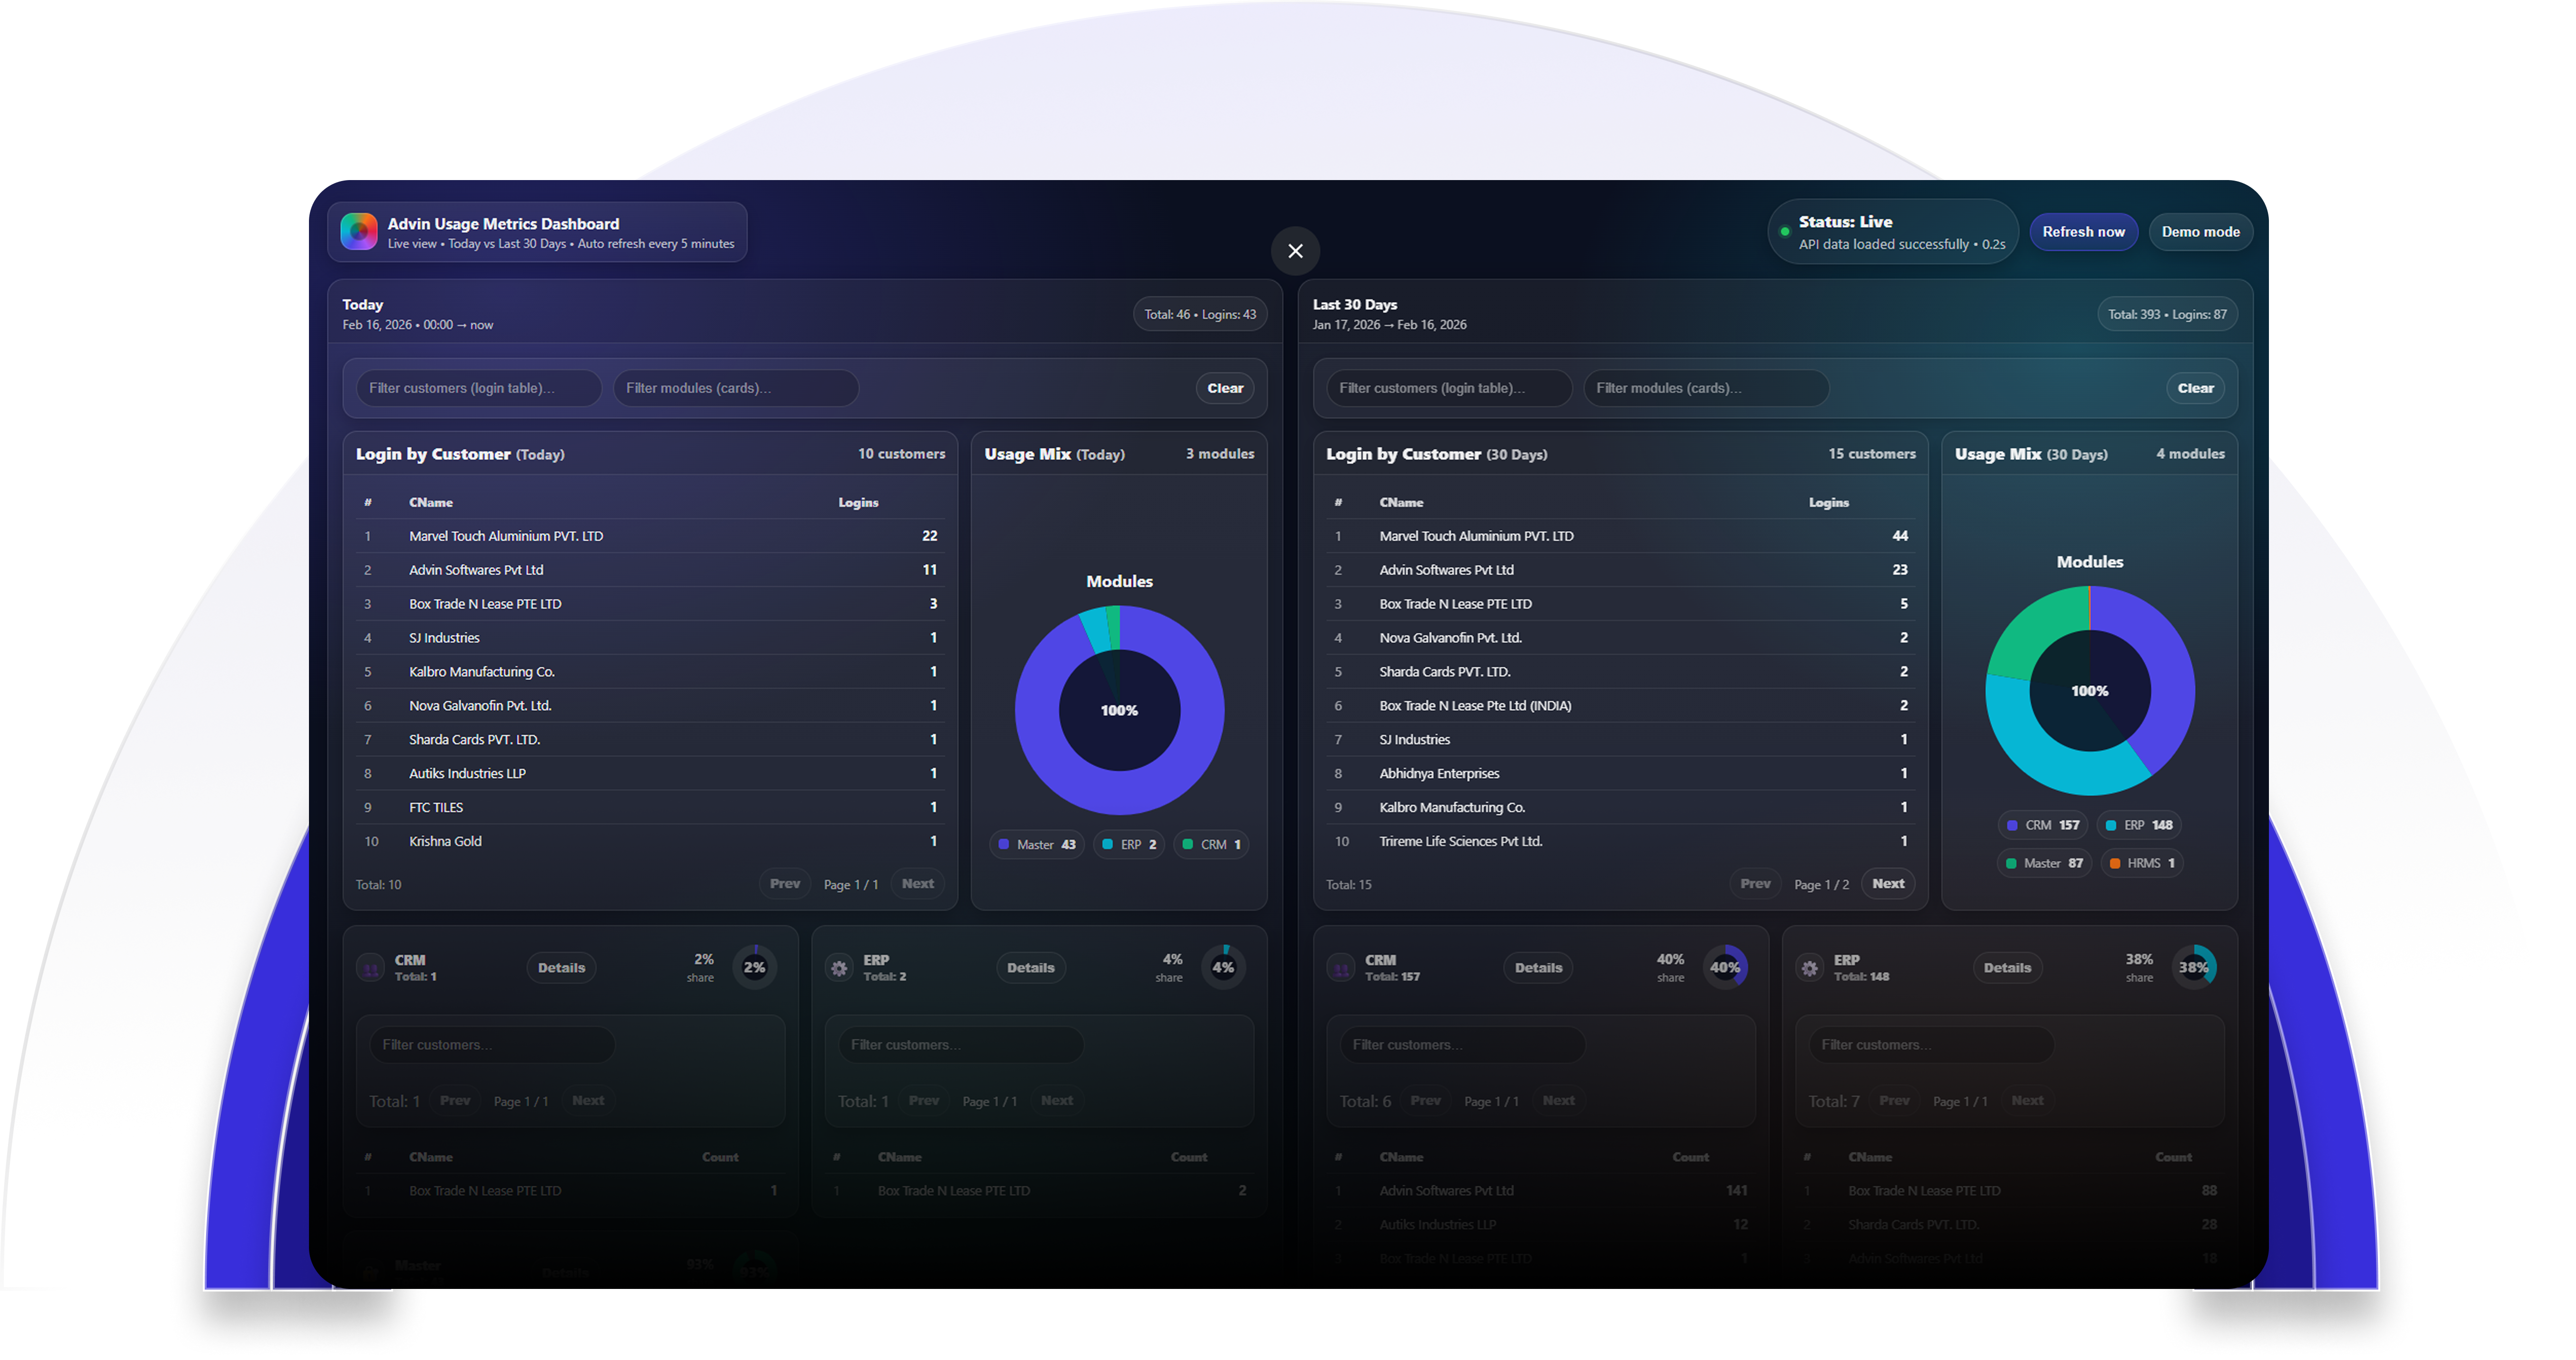The height and width of the screenshot is (1360, 2576).
Task: Click the Advin dashboard colorful logo icon
Action: coord(359,231)
